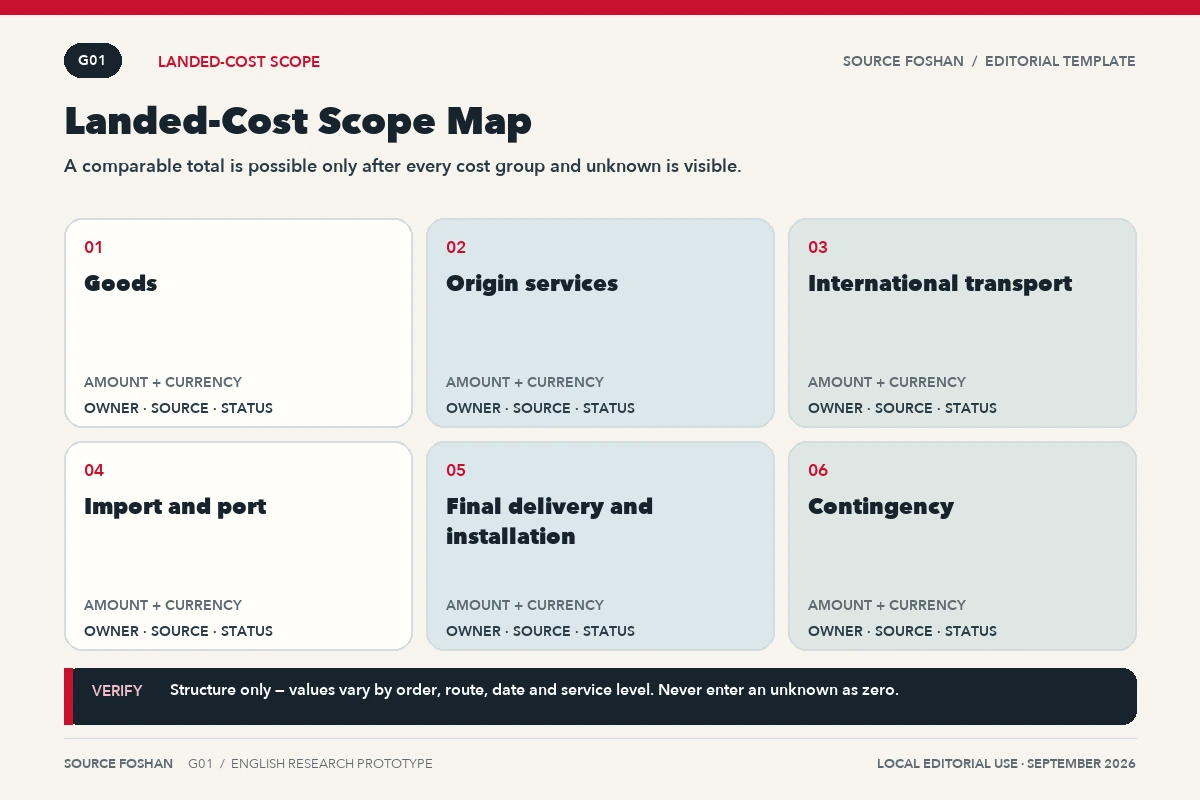Click OWNER · SOURCE · STATUS under Contingency

click(902, 631)
